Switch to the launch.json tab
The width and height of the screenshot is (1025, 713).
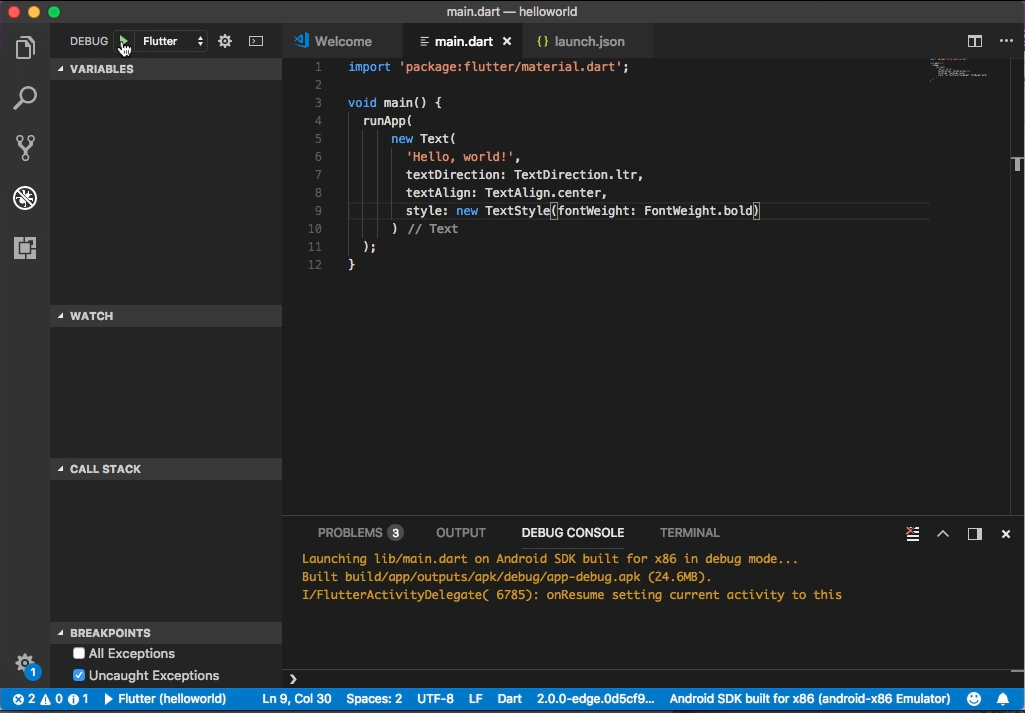tap(588, 41)
